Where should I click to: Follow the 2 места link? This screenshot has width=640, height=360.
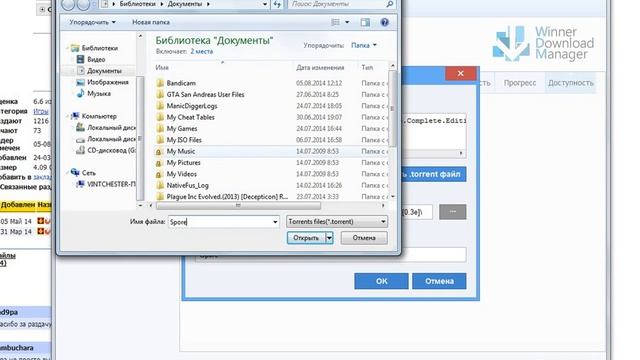click(202, 51)
